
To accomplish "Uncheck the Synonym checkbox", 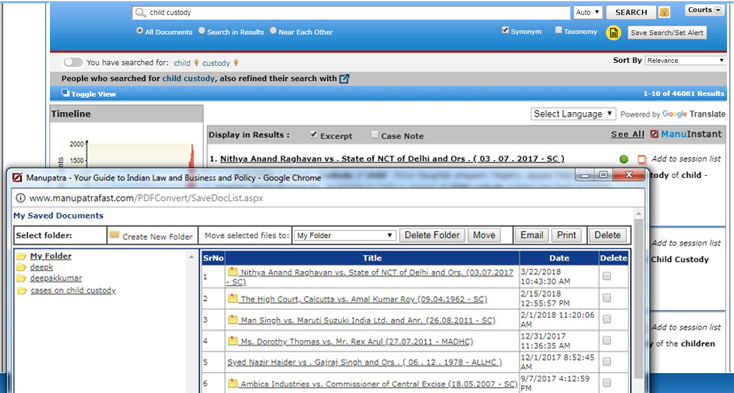I will (x=505, y=30).
